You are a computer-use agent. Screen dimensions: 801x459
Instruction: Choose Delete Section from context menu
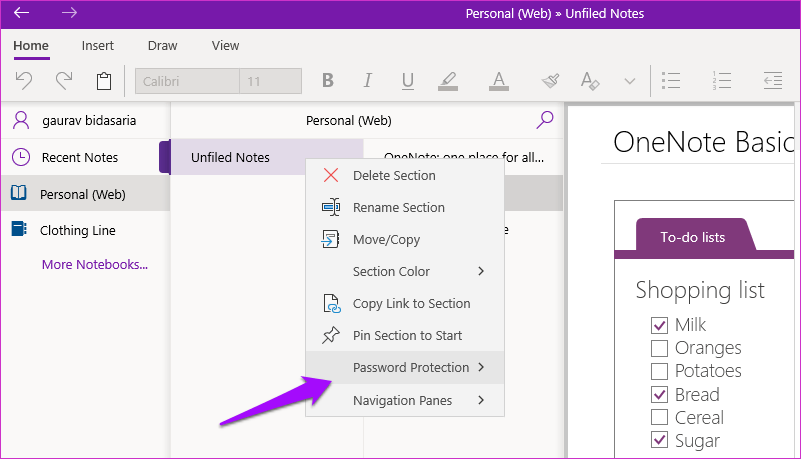(x=405, y=175)
